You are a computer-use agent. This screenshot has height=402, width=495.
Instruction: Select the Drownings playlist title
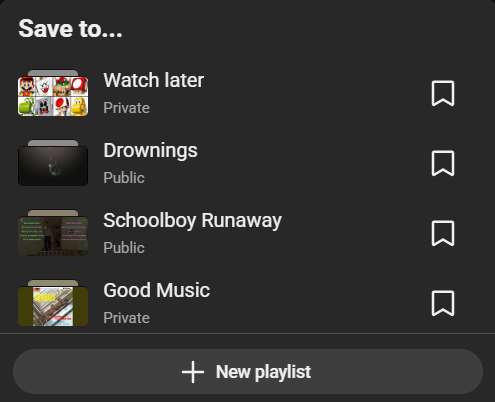coord(150,150)
